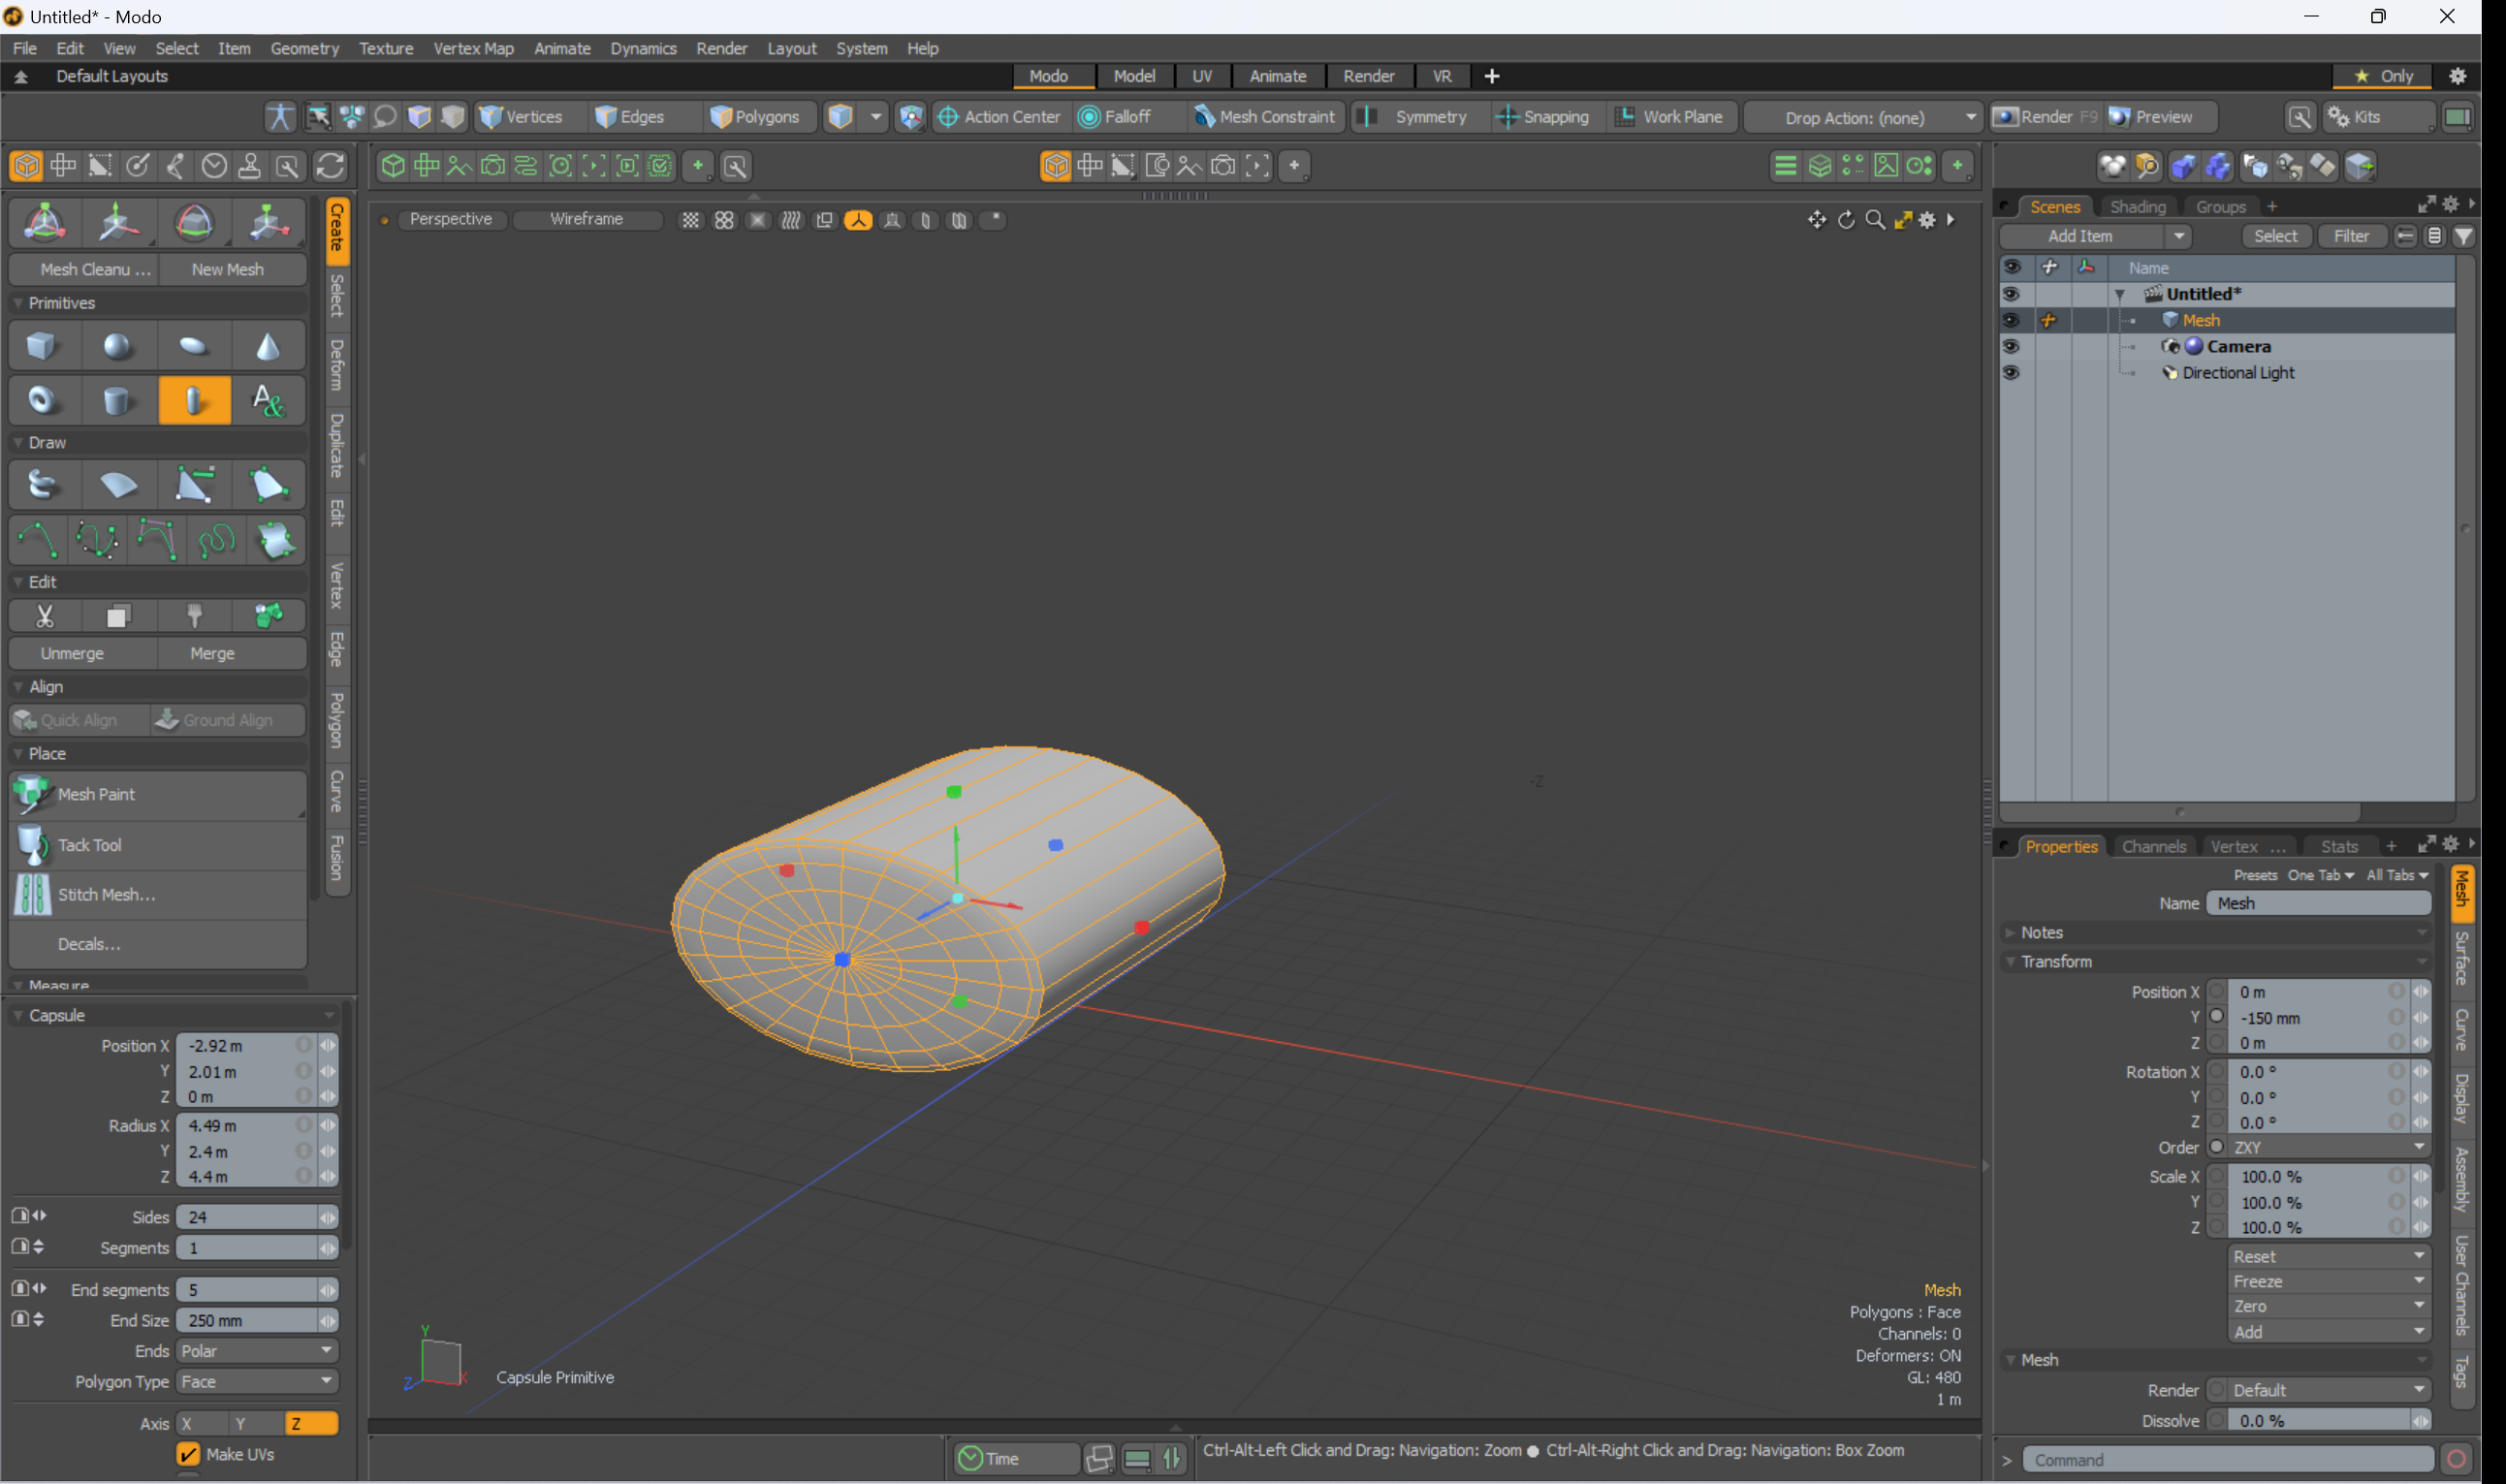
Task: Enable the Make UVs checkbox
Action: point(188,1454)
